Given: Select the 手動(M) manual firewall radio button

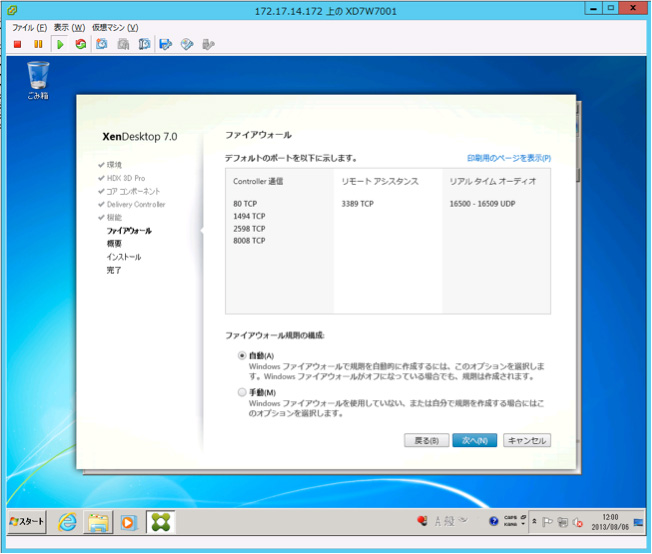Looking at the screenshot, I should pyautogui.click(x=242, y=392).
